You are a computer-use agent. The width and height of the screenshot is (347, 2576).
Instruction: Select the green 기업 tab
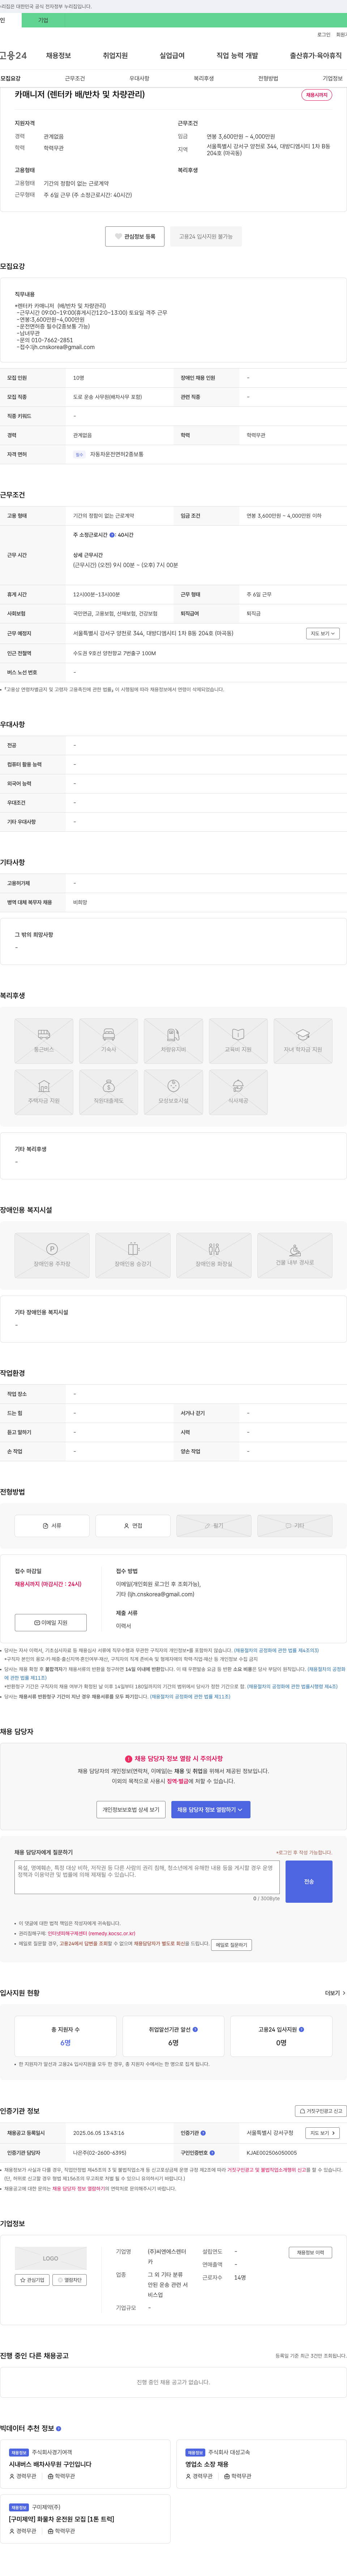(x=43, y=20)
